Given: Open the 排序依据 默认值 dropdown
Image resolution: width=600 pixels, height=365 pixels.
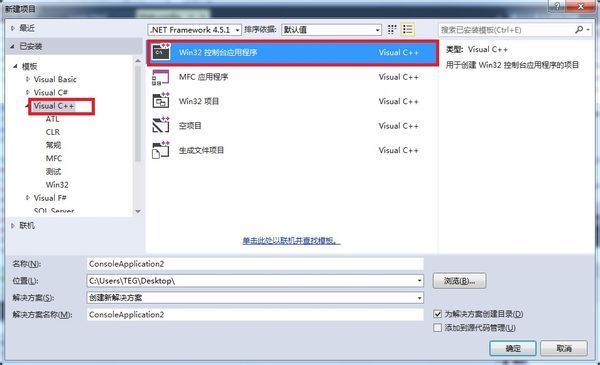Looking at the screenshot, I should coord(378,30).
